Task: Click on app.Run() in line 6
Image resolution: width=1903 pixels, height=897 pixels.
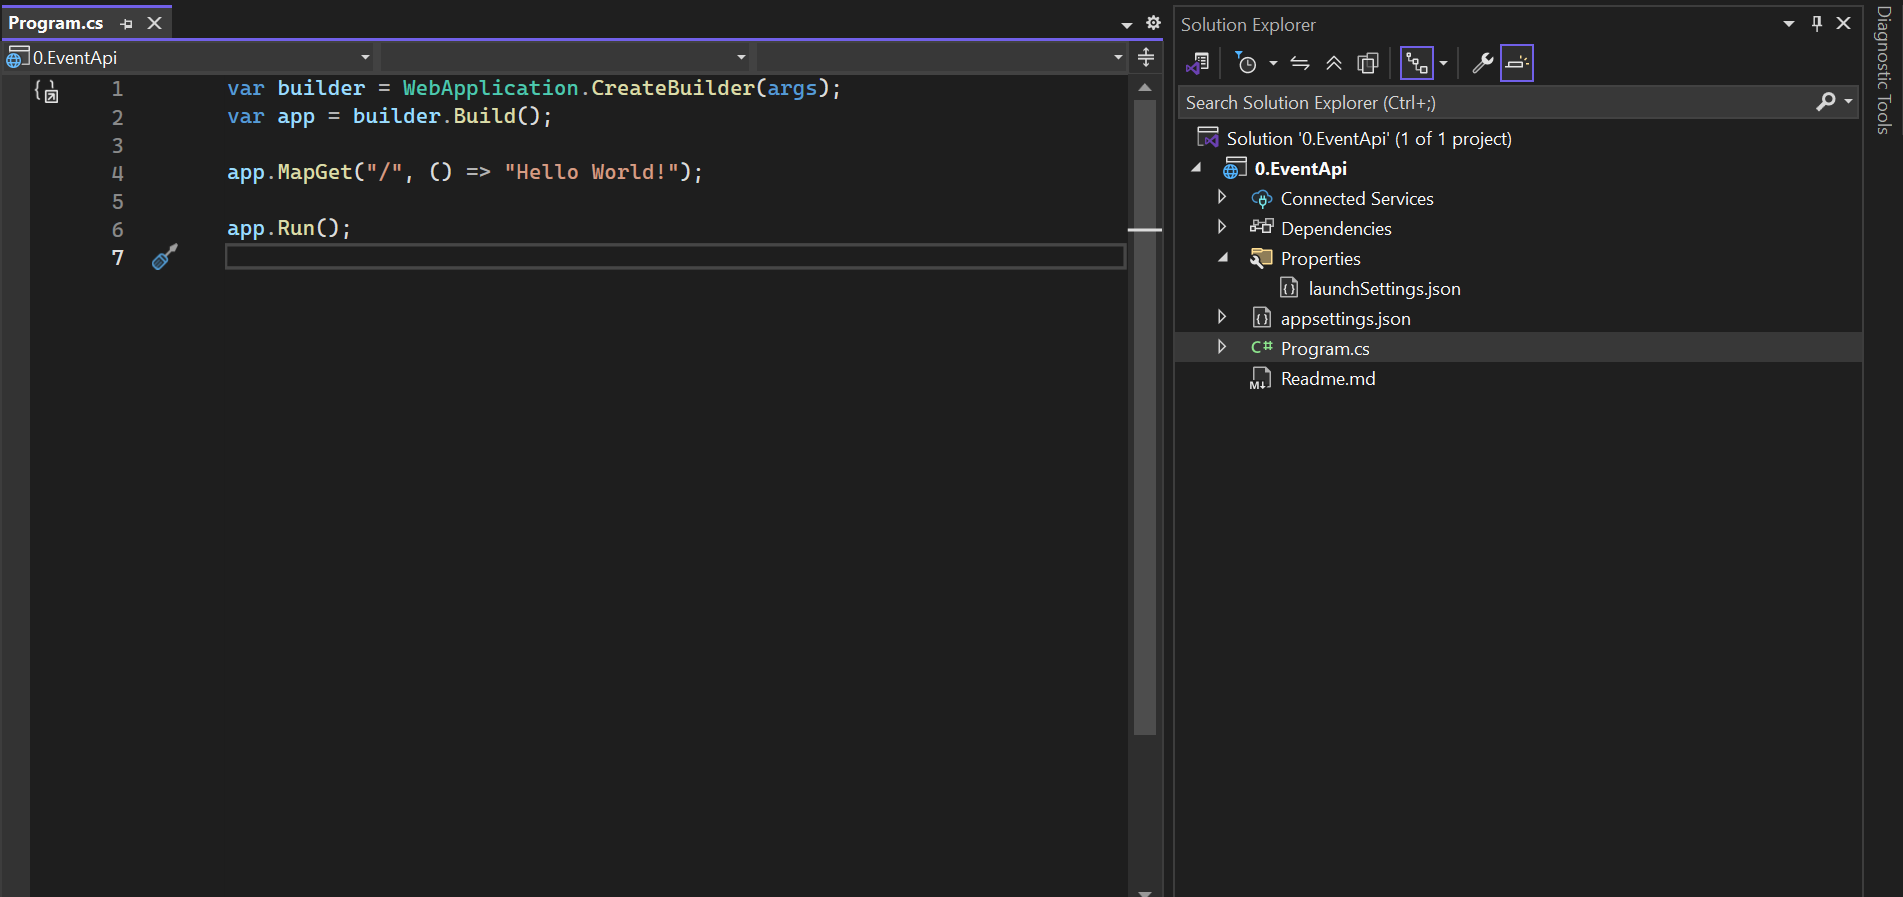Action: [288, 228]
